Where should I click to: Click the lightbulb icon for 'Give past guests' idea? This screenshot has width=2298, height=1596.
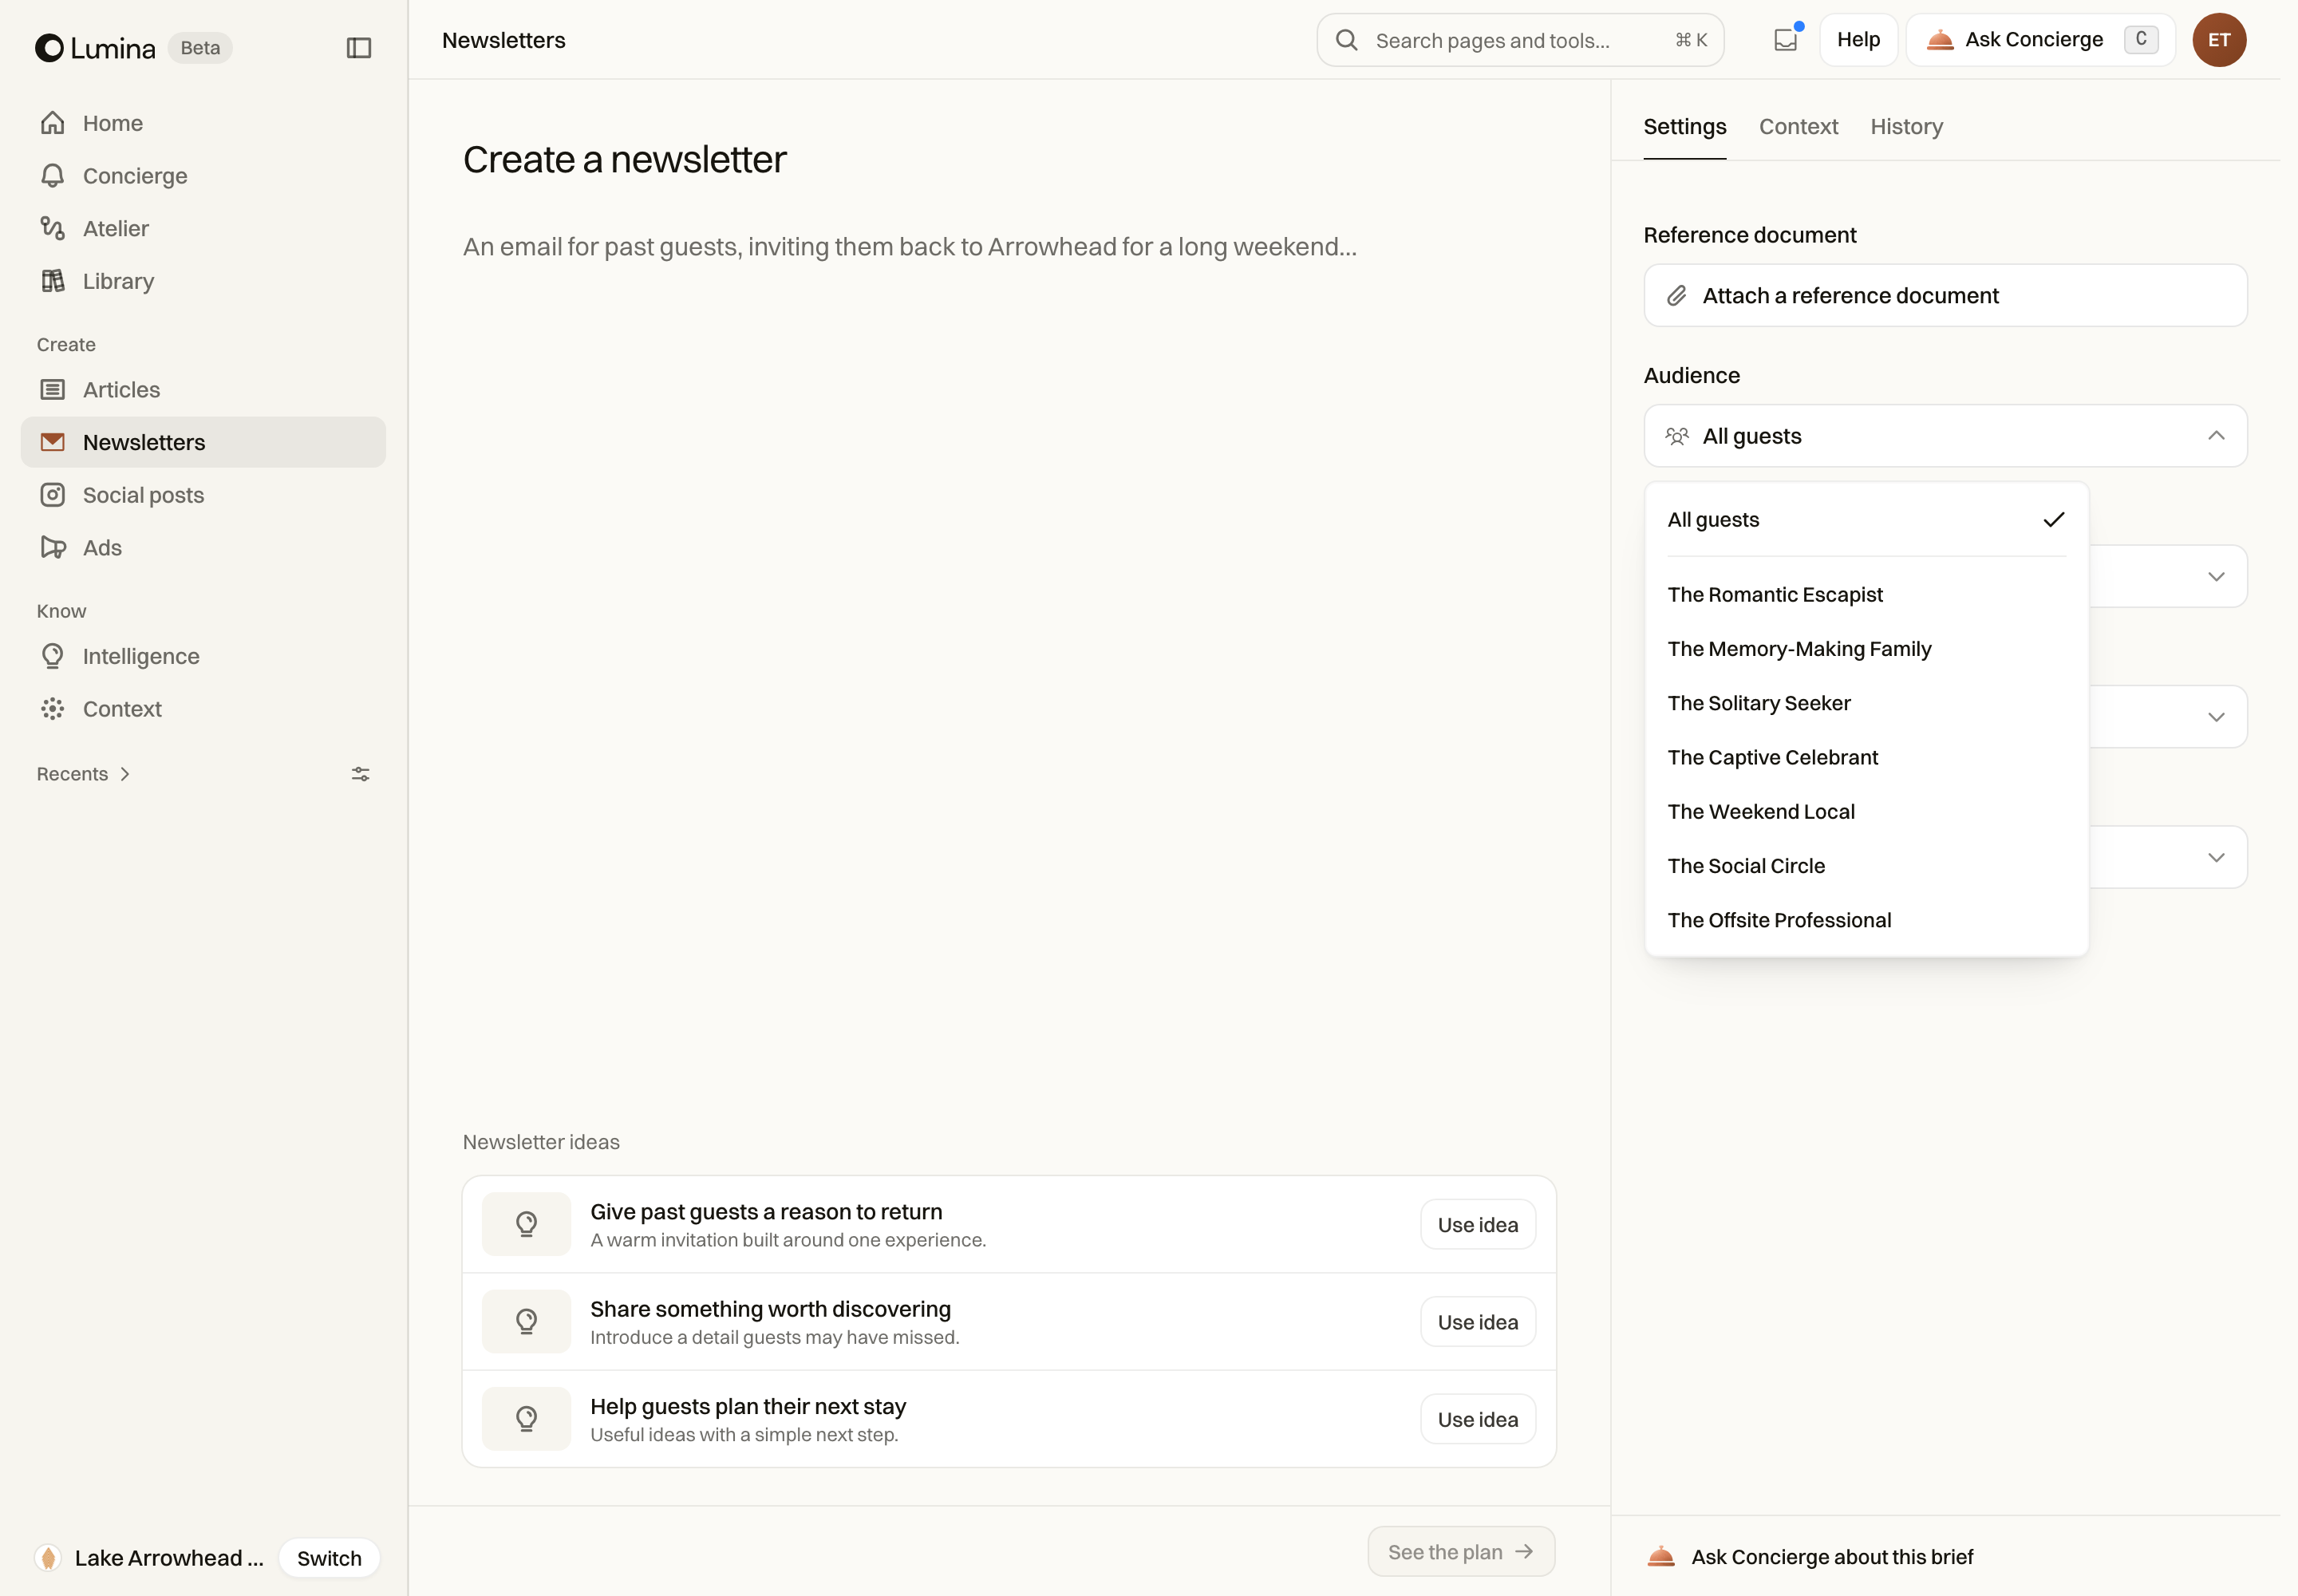click(x=526, y=1224)
